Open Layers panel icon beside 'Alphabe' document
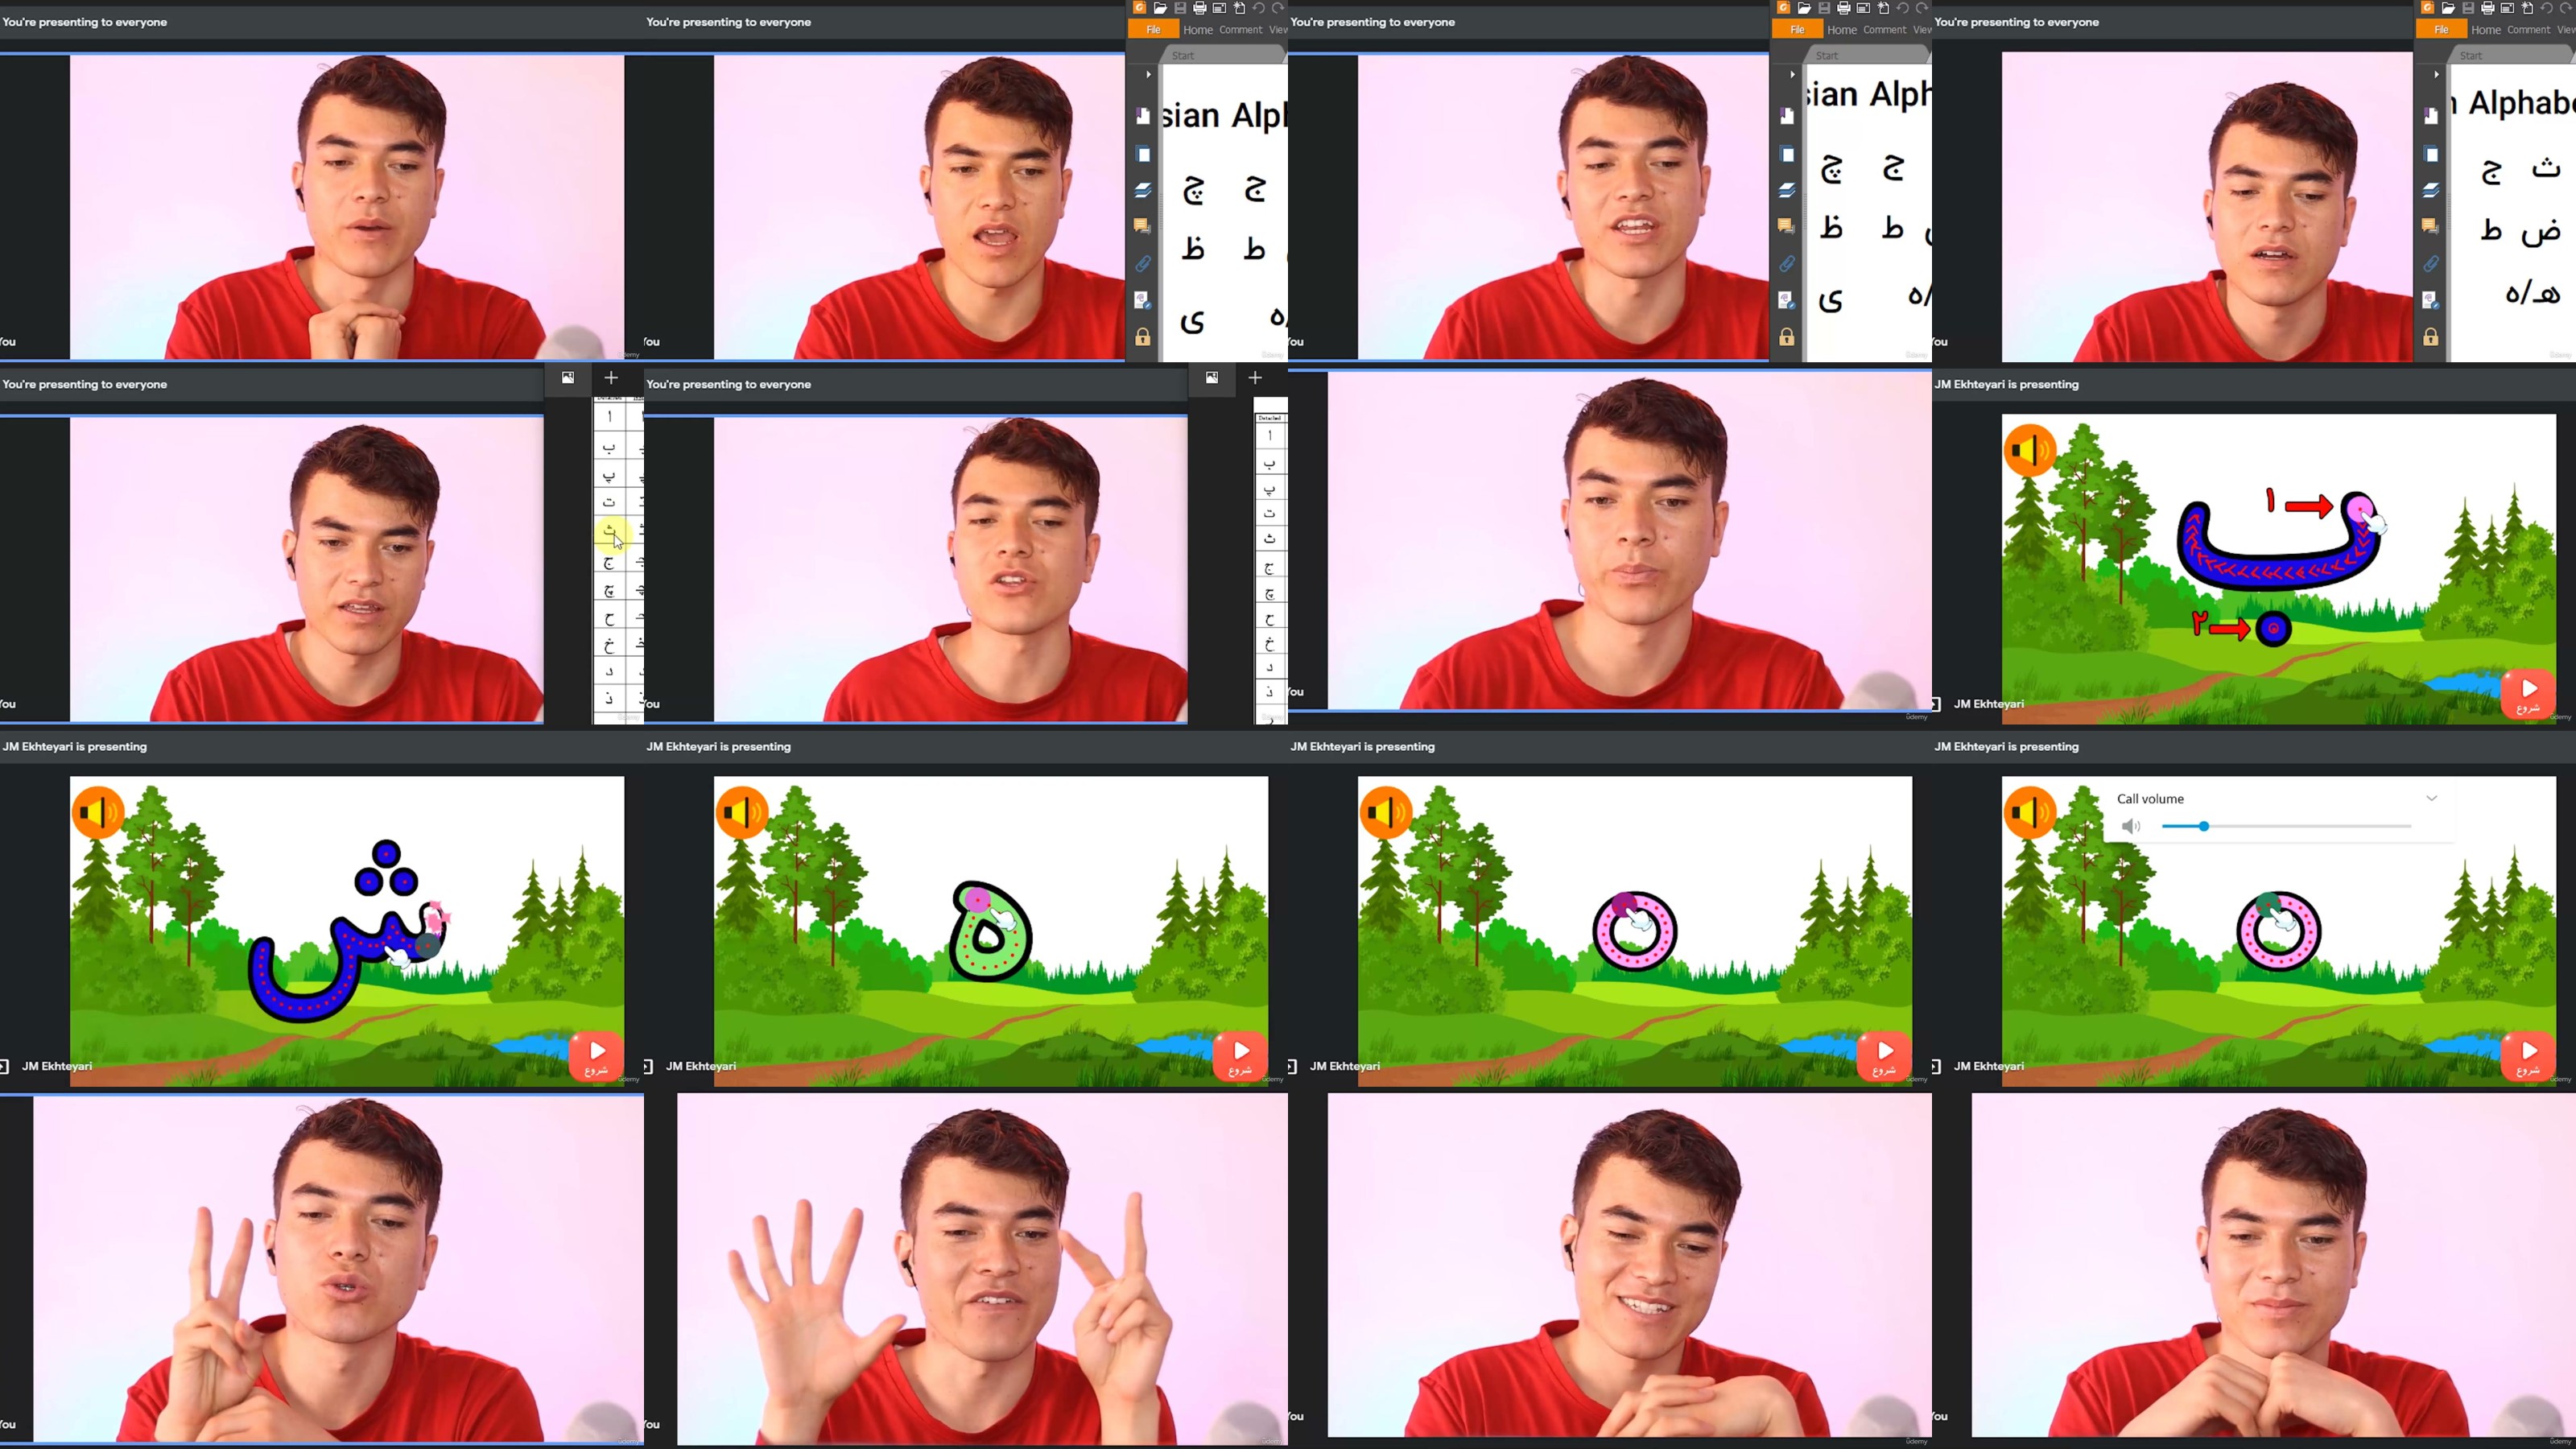This screenshot has width=2576, height=1449. pyautogui.click(x=2430, y=190)
